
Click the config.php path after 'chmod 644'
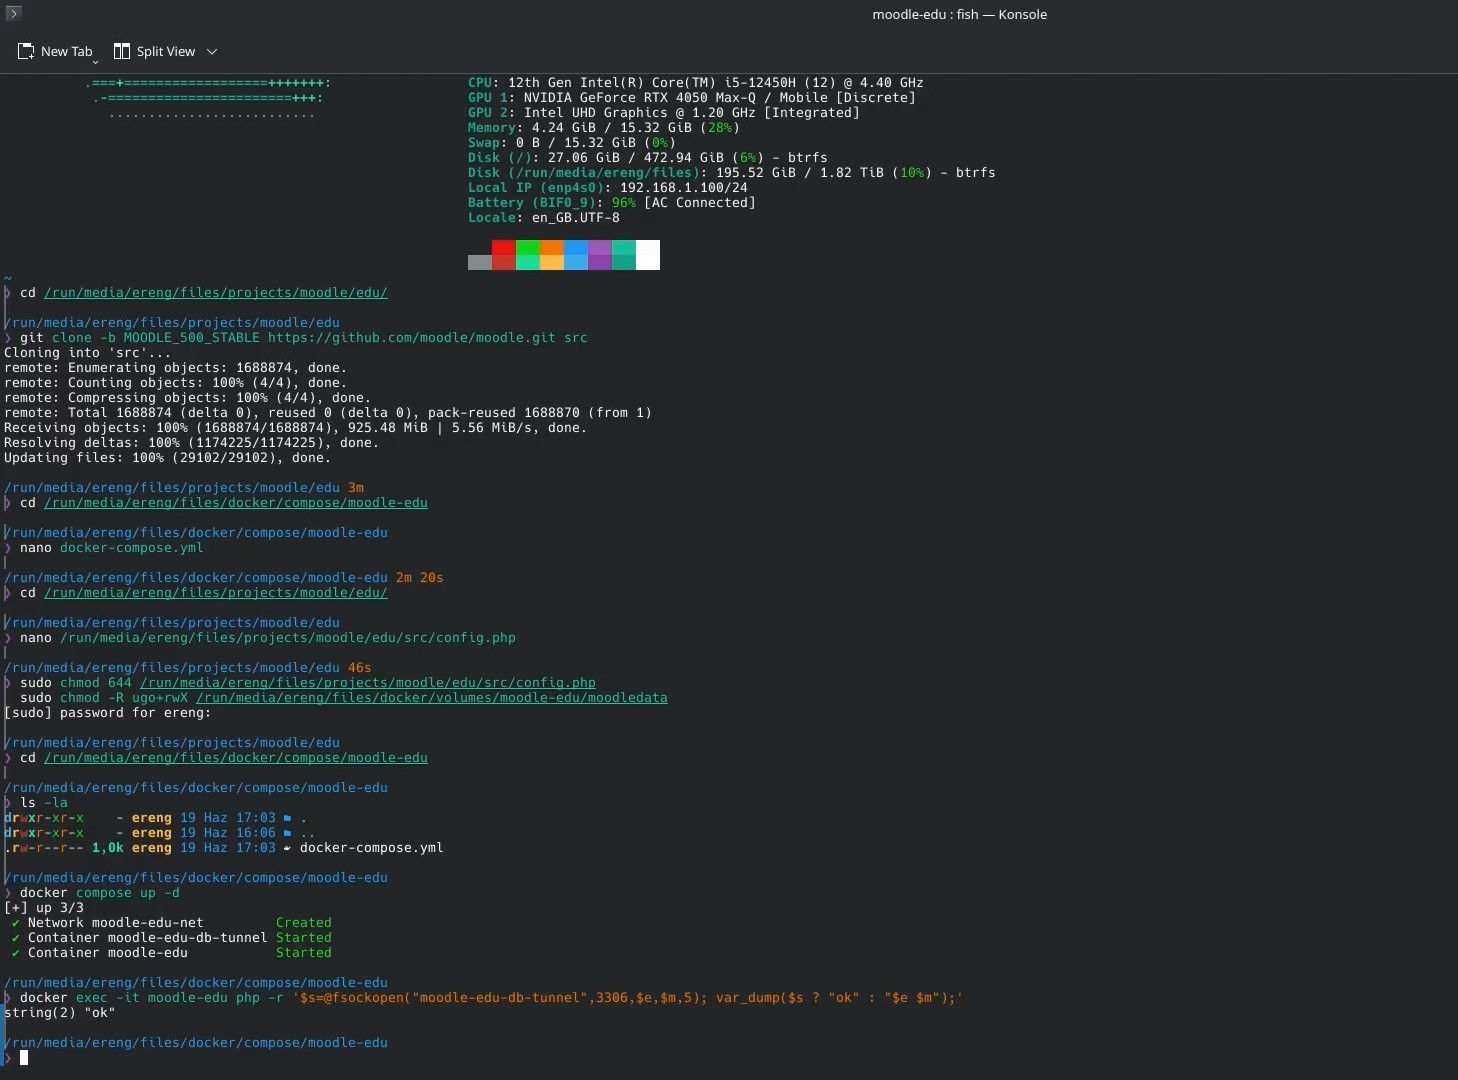pos(368,683)
